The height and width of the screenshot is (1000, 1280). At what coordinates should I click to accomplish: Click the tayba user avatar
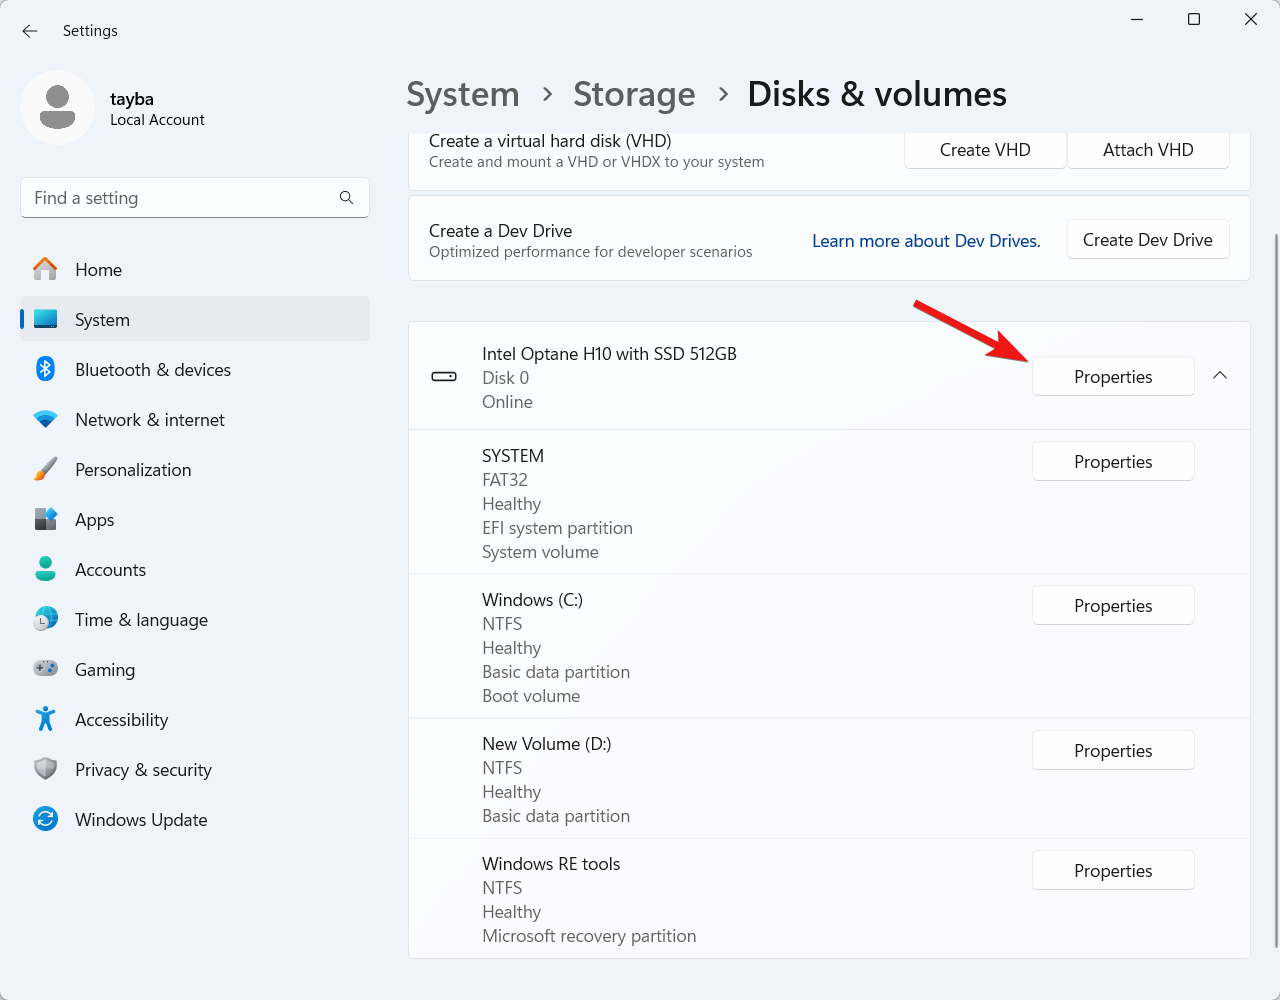pos(58,107)
